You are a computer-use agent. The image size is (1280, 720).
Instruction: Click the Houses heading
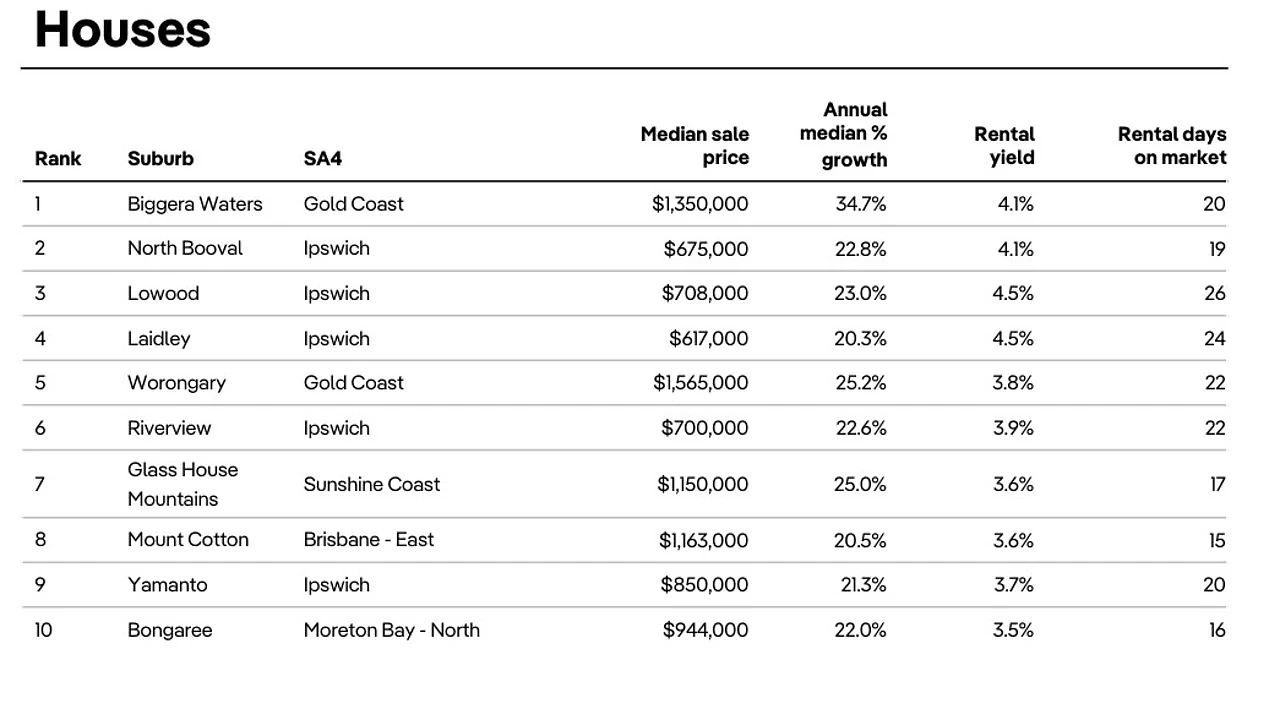[122, 29]
